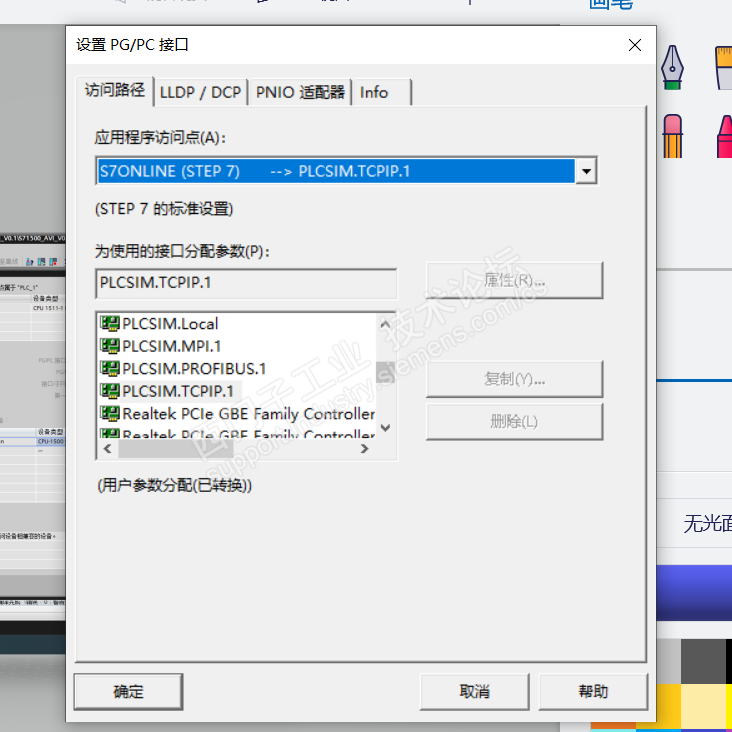
Task: Click the interface list scroll down arrow
Action: pos(385,428)
